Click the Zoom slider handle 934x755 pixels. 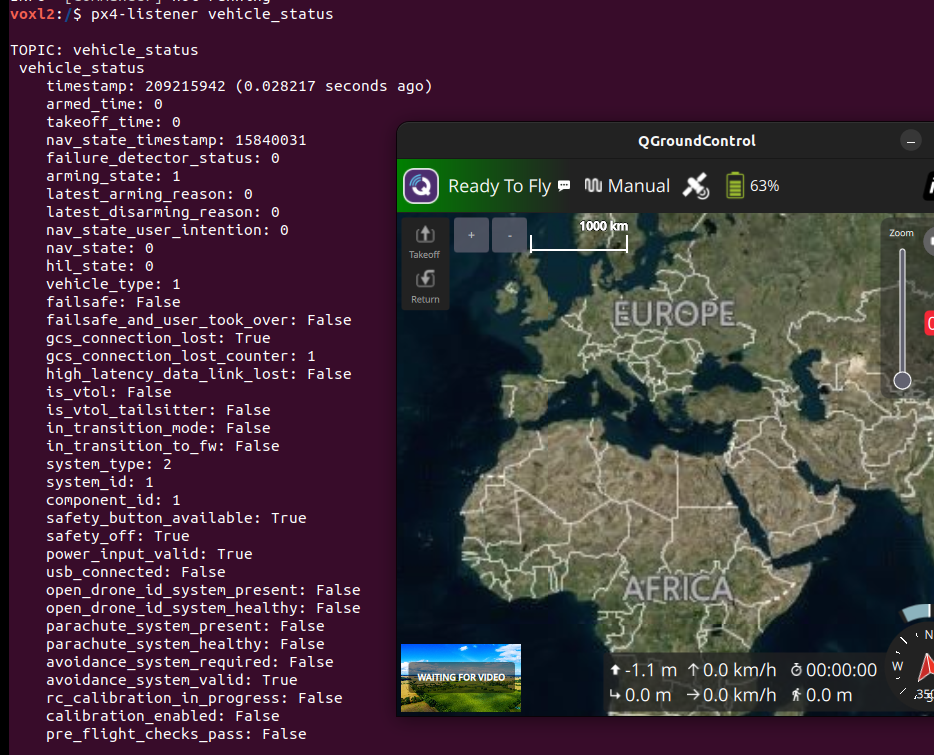coord(902,380)
